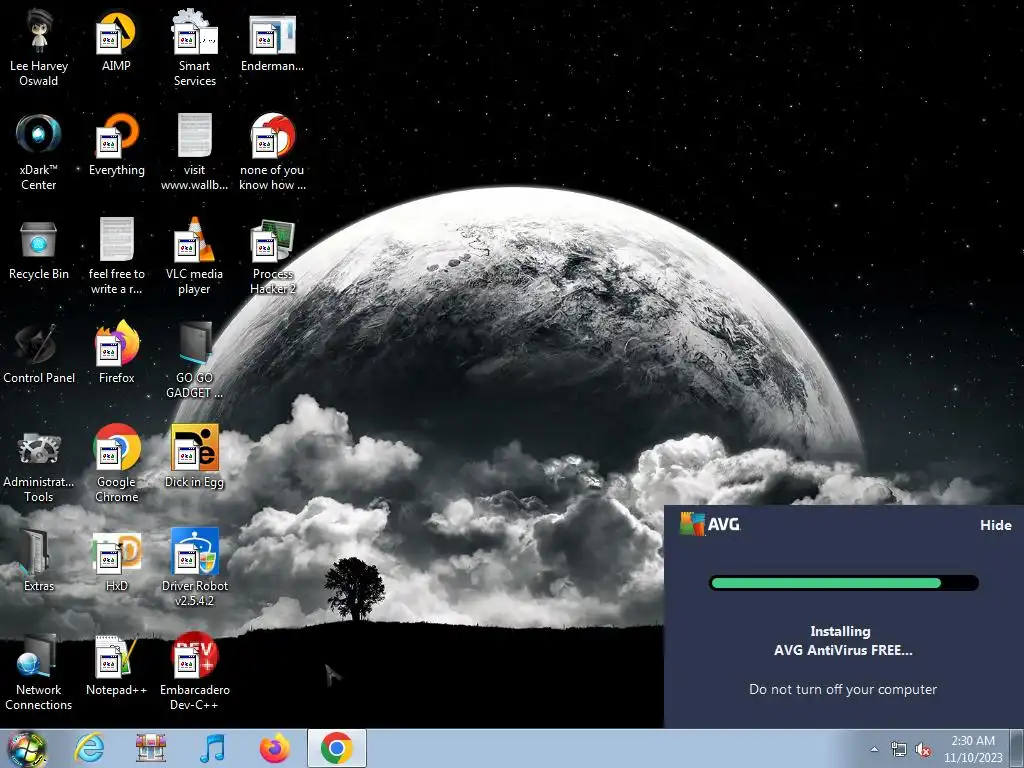
Task: Select the Driver Robot v2.5.4.2 shortcut
Action: coord(195,568)
